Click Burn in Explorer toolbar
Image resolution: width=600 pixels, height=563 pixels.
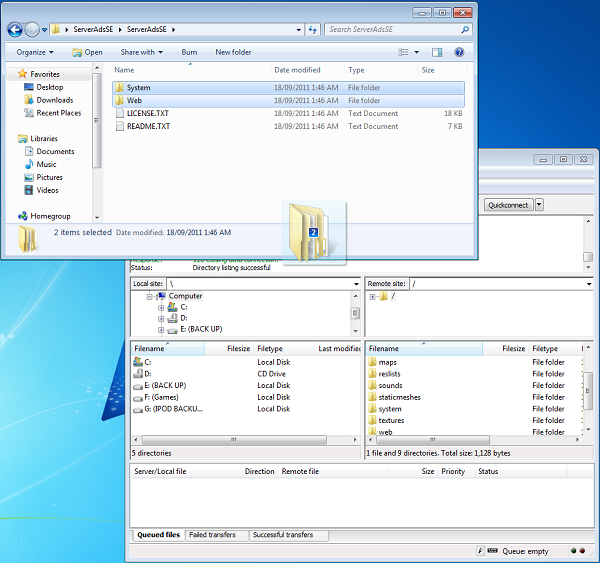tap(189, 52)
